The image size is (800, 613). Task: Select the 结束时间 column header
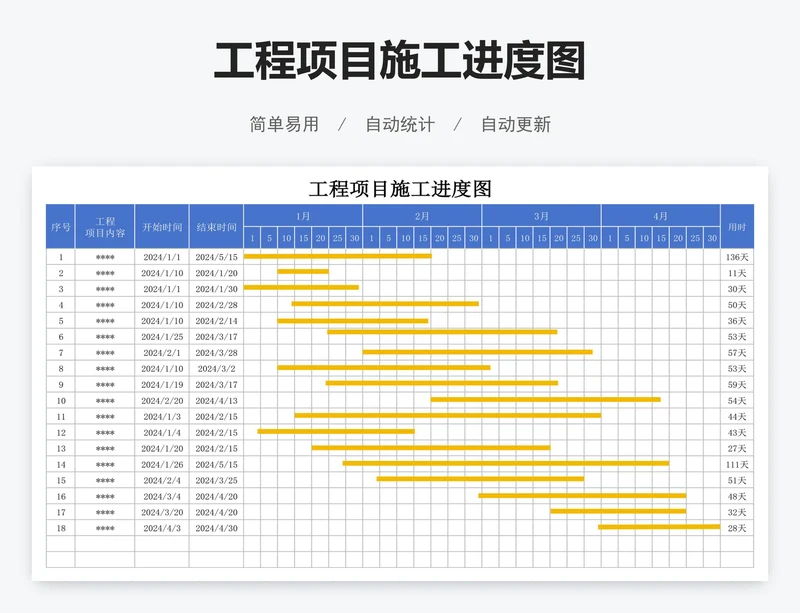pos(216,227)
